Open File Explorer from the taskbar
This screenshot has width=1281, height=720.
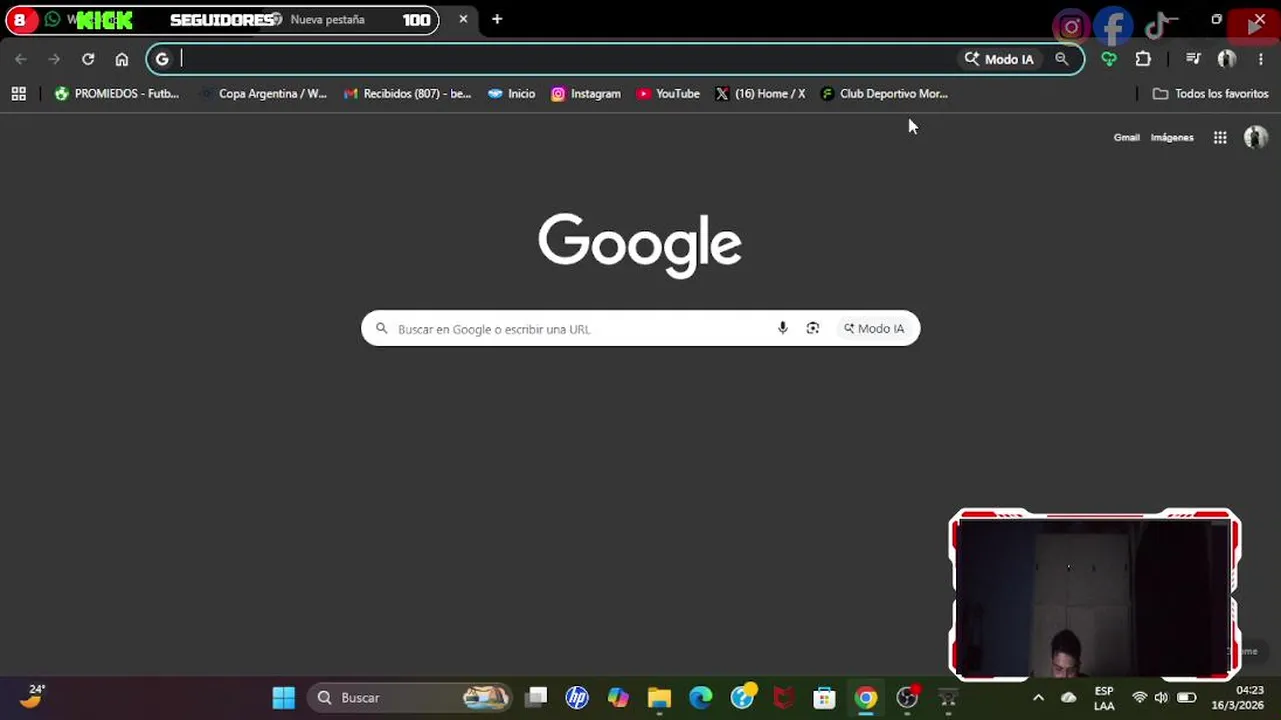[x=659, y=698]
